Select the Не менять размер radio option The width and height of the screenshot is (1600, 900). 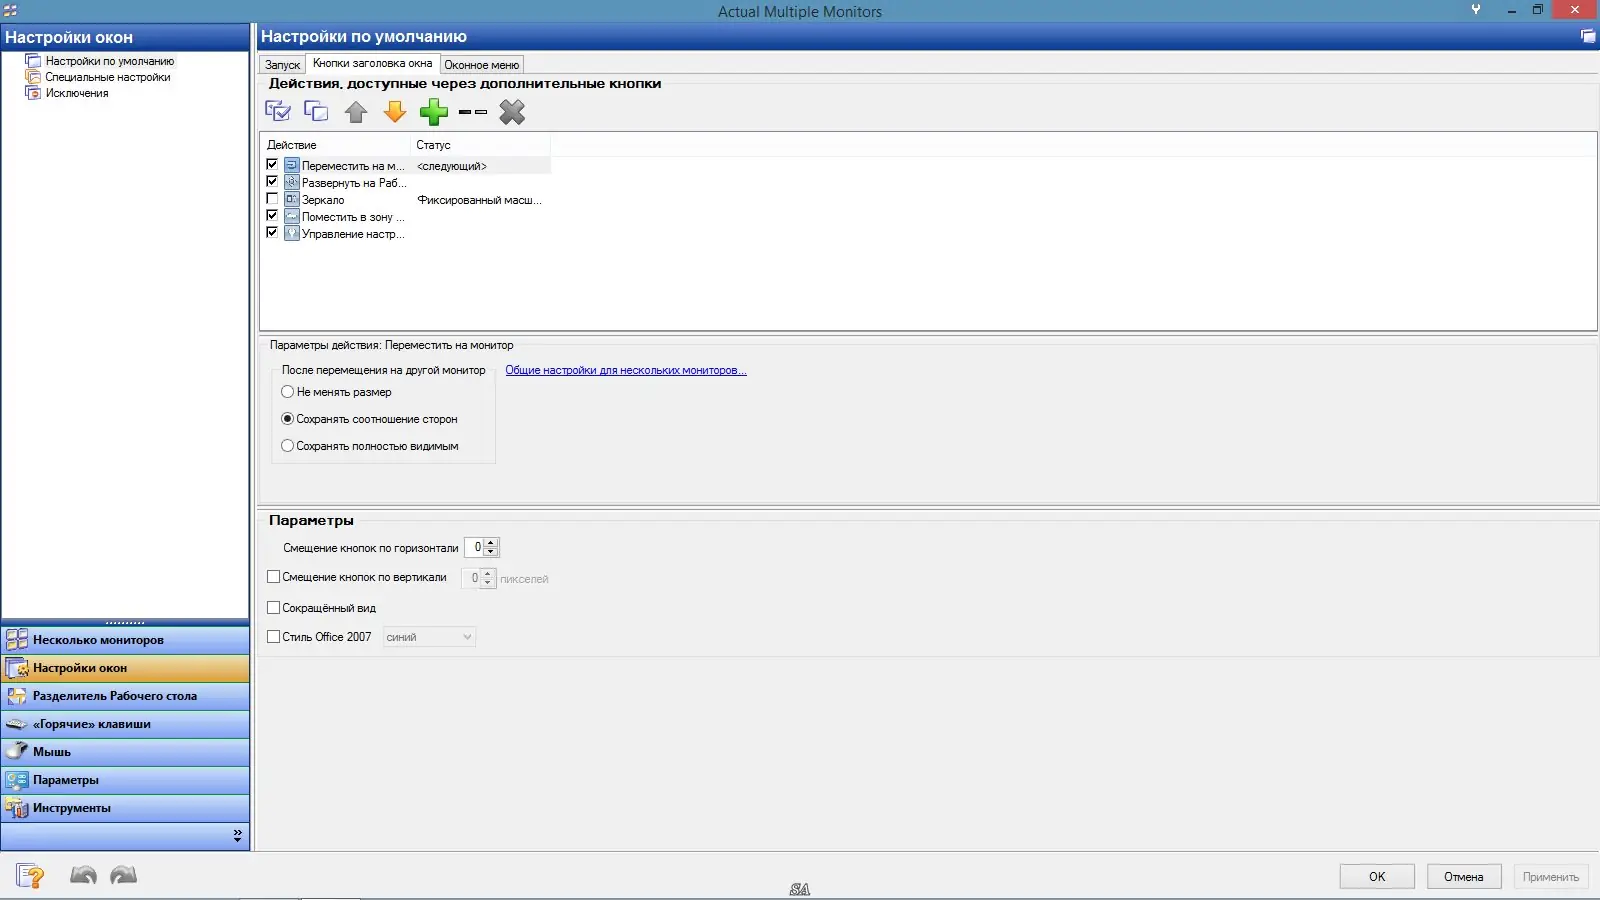pos(288,392)
